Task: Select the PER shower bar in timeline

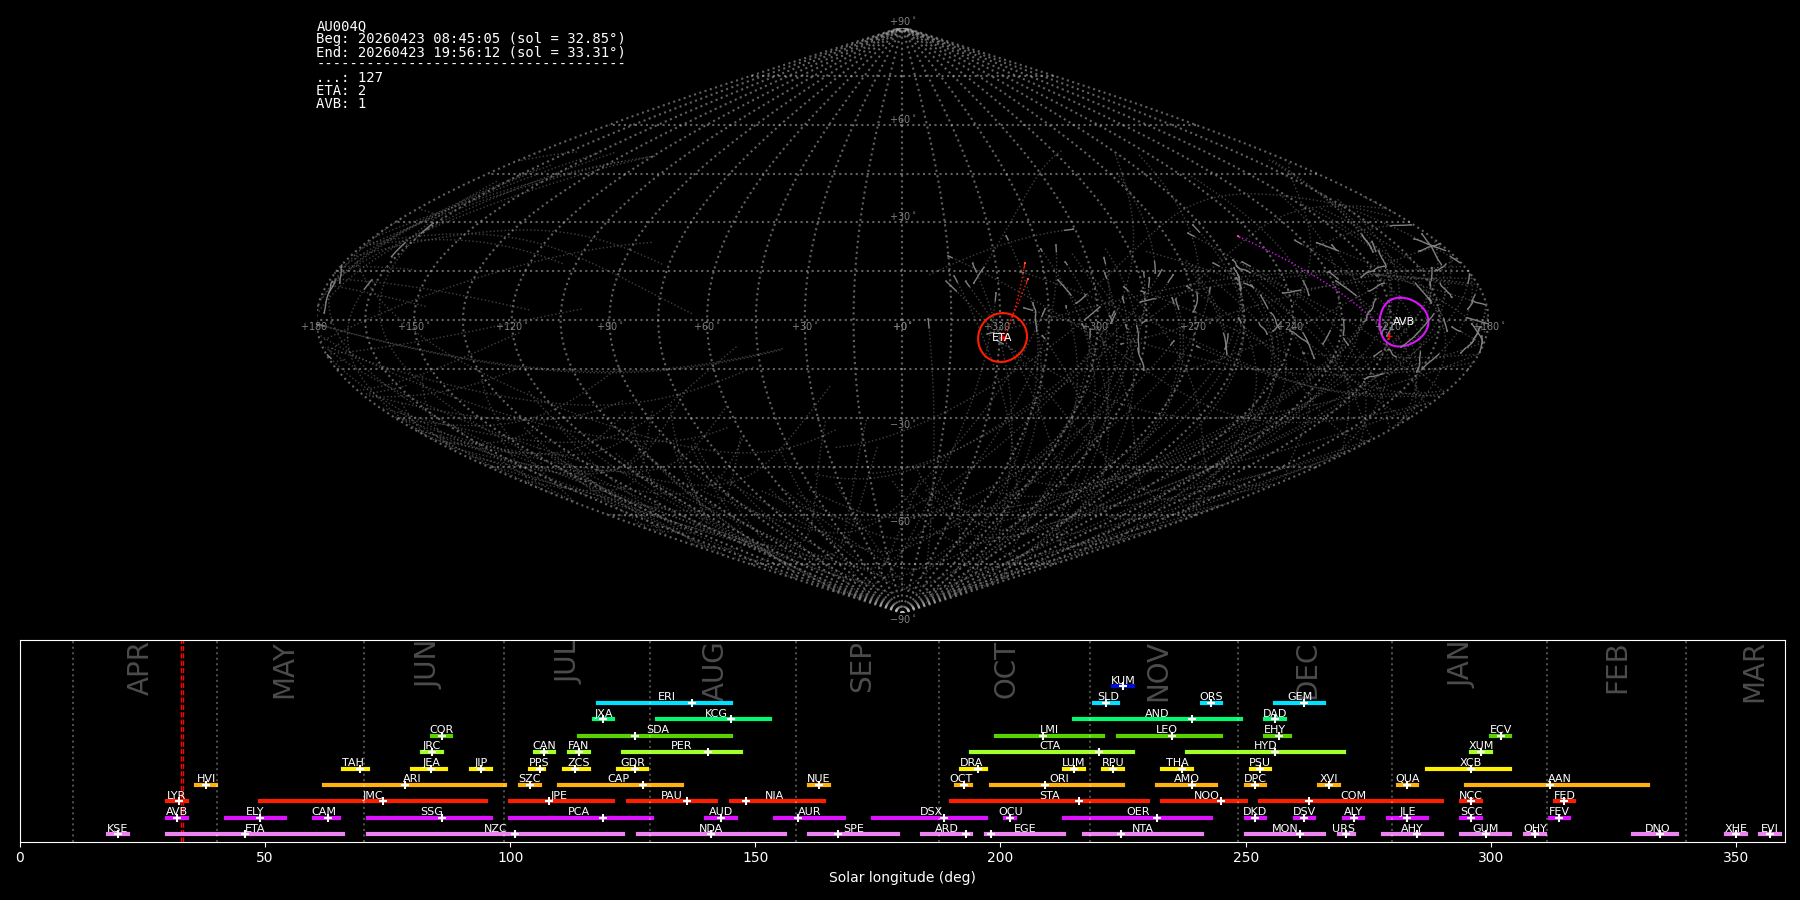Action: coord(682,752)
